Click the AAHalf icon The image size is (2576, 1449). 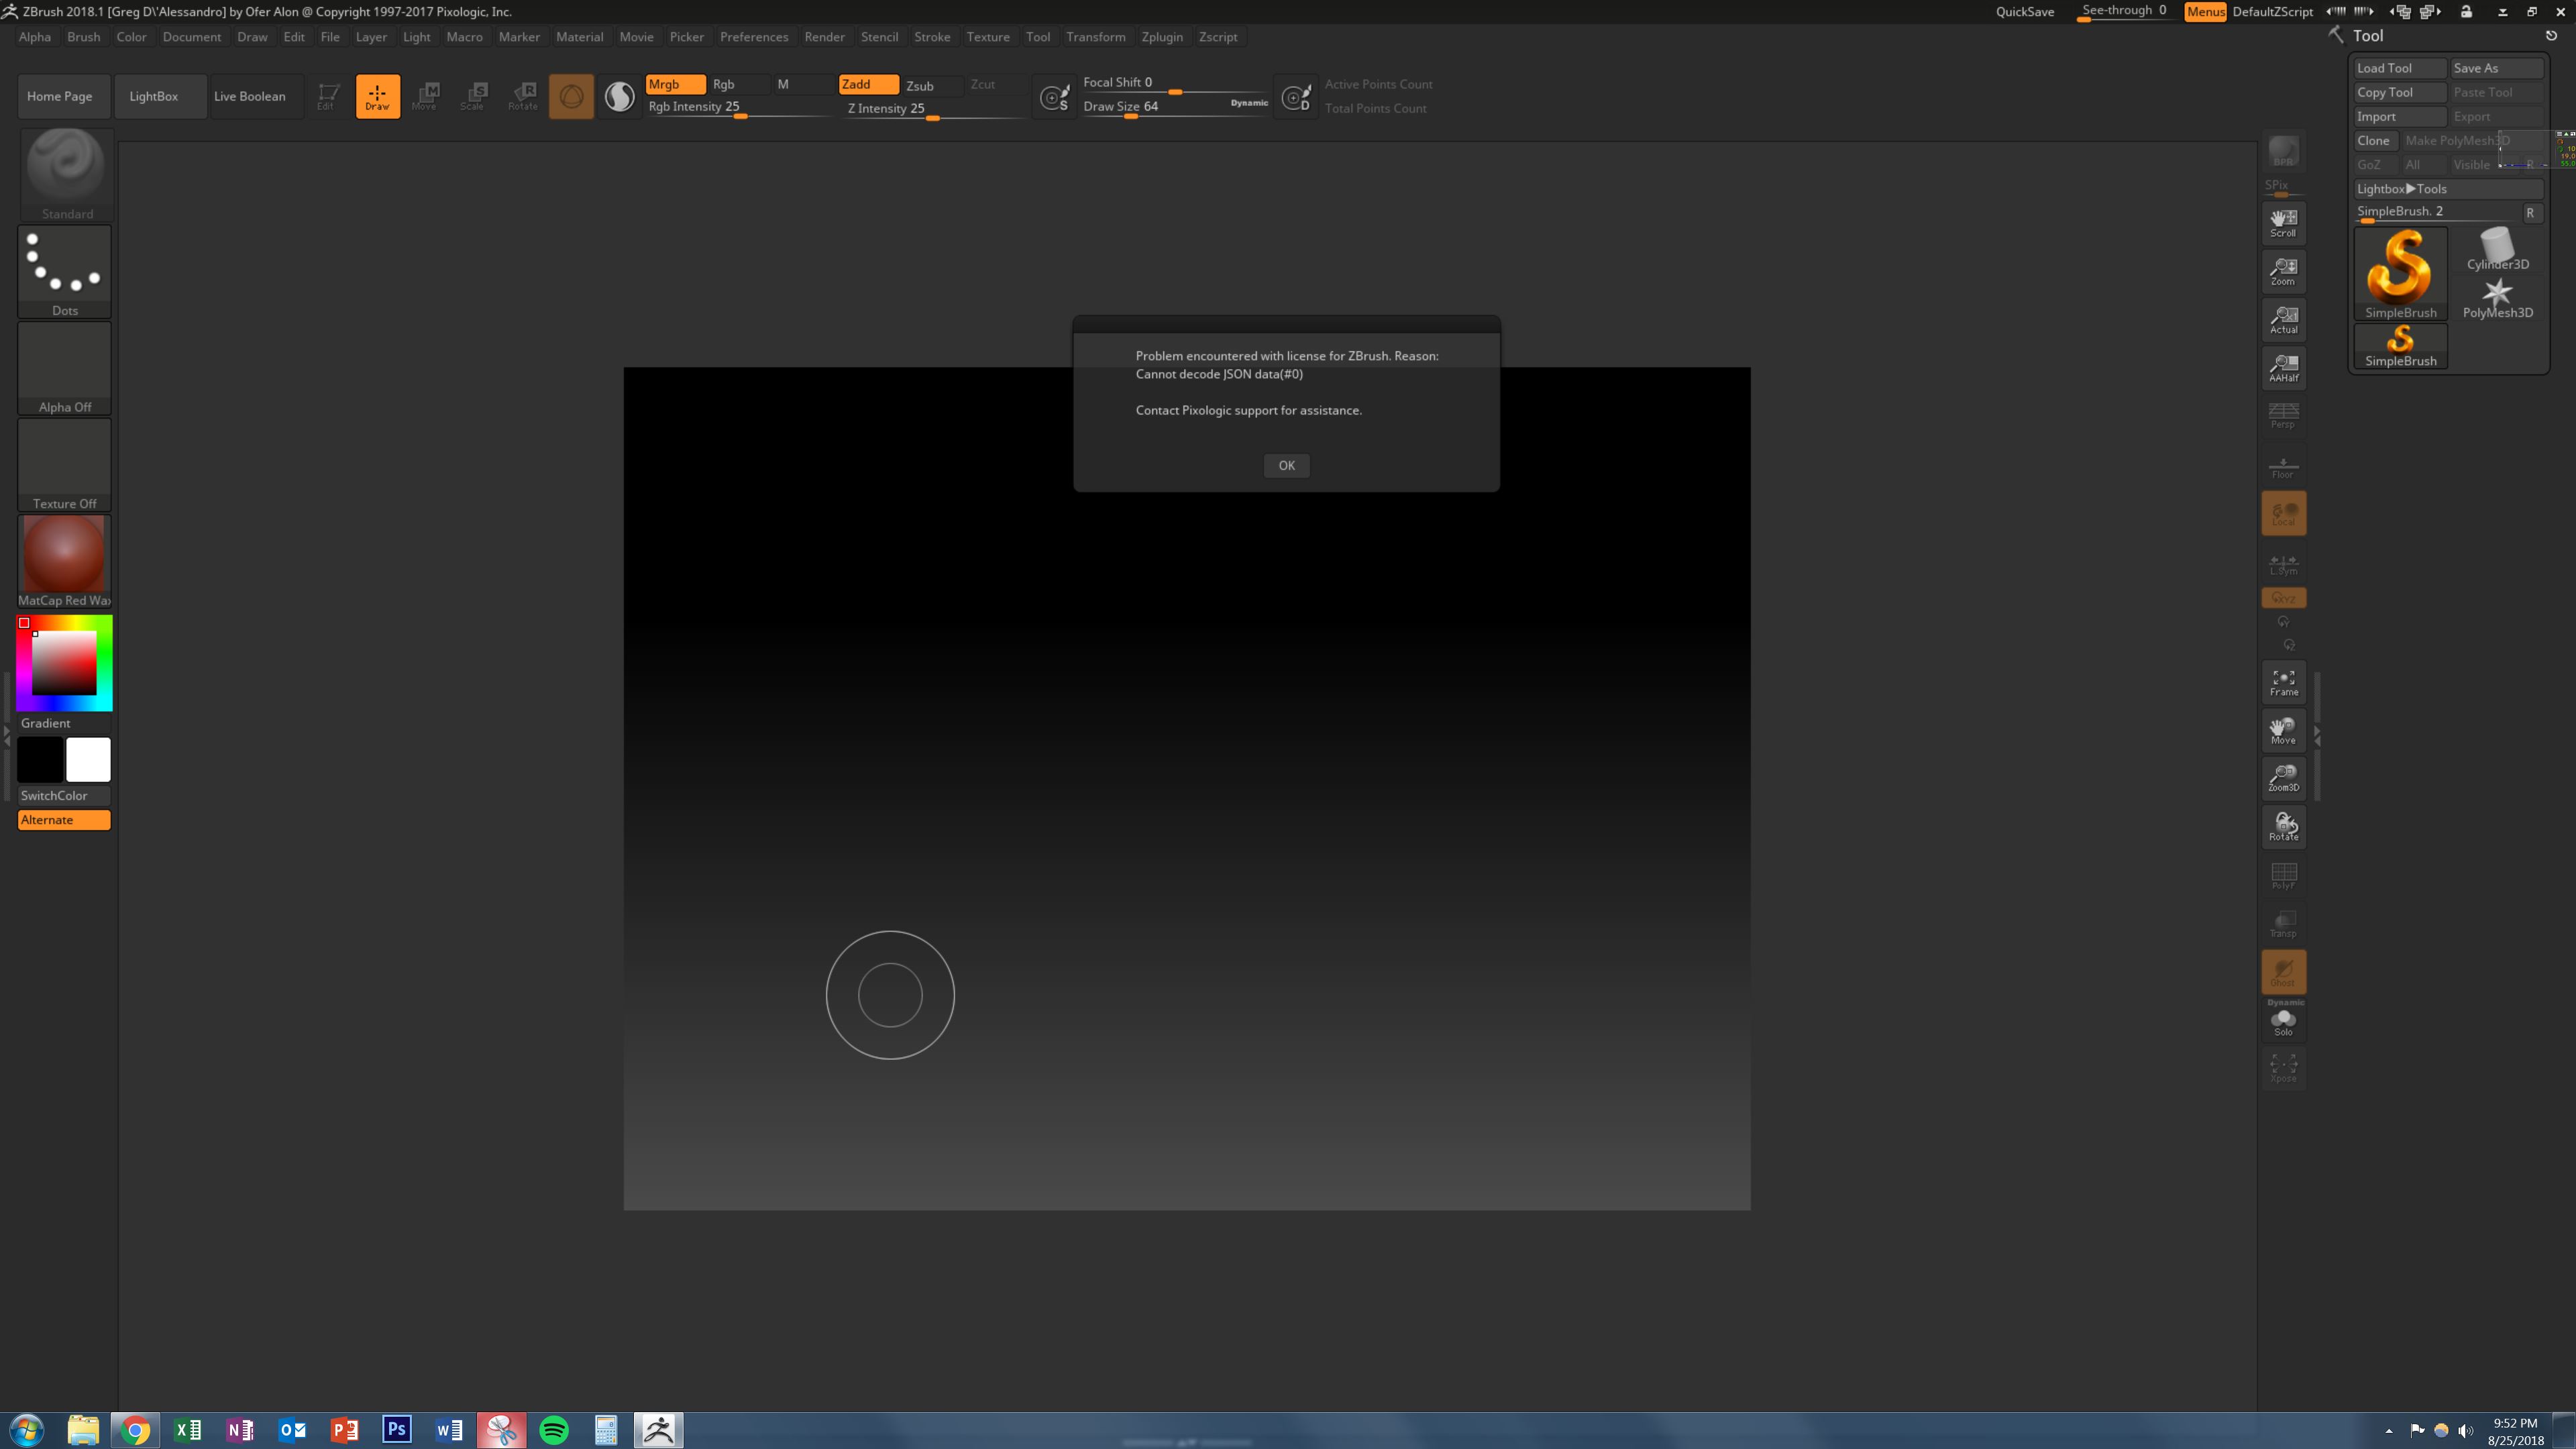click(2283, 367)
